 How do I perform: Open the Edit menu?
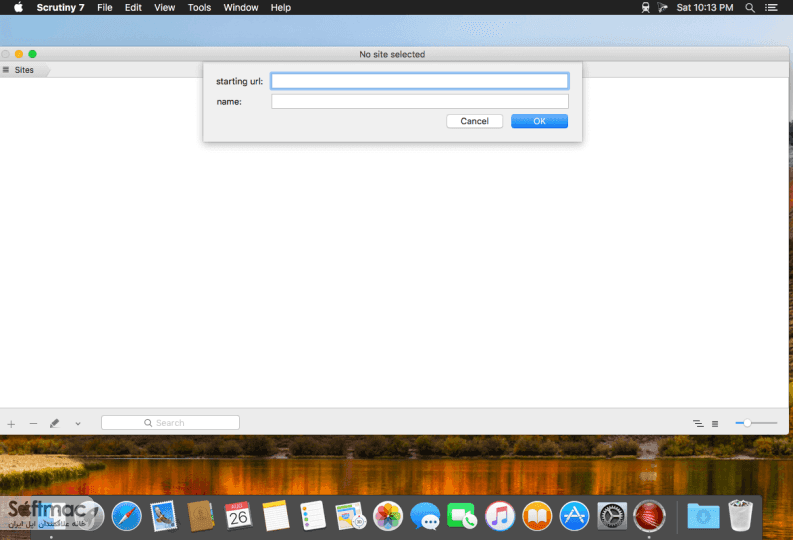133,8
